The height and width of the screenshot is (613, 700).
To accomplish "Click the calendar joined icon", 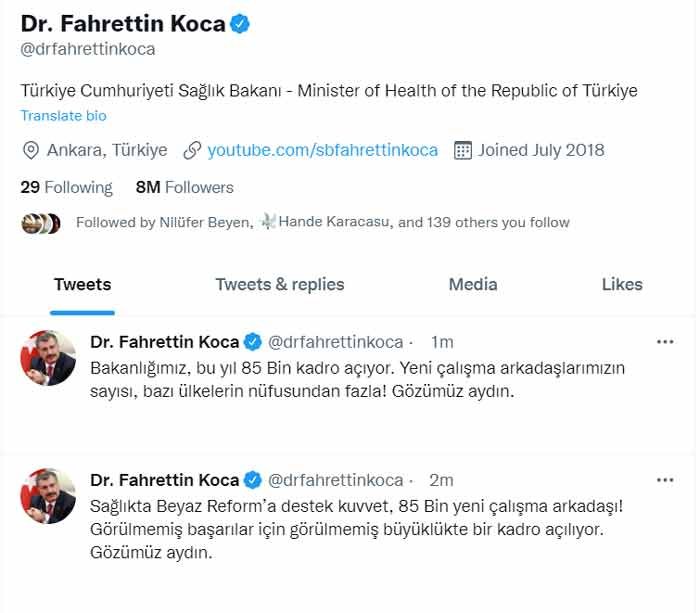I will pyautogui.click(x=463, y=151).
